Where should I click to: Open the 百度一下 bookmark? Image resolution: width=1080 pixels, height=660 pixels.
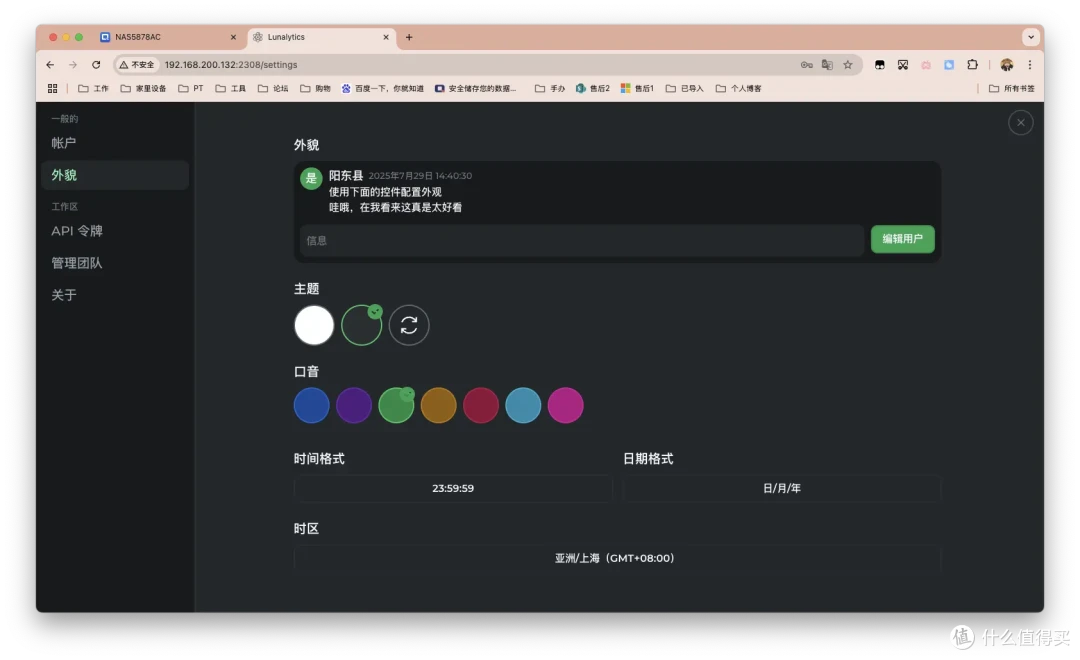(x=383, y=88)
